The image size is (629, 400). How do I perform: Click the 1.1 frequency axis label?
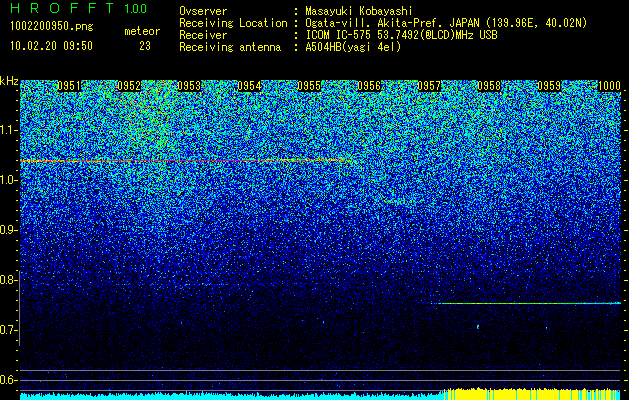click(8, 130)
